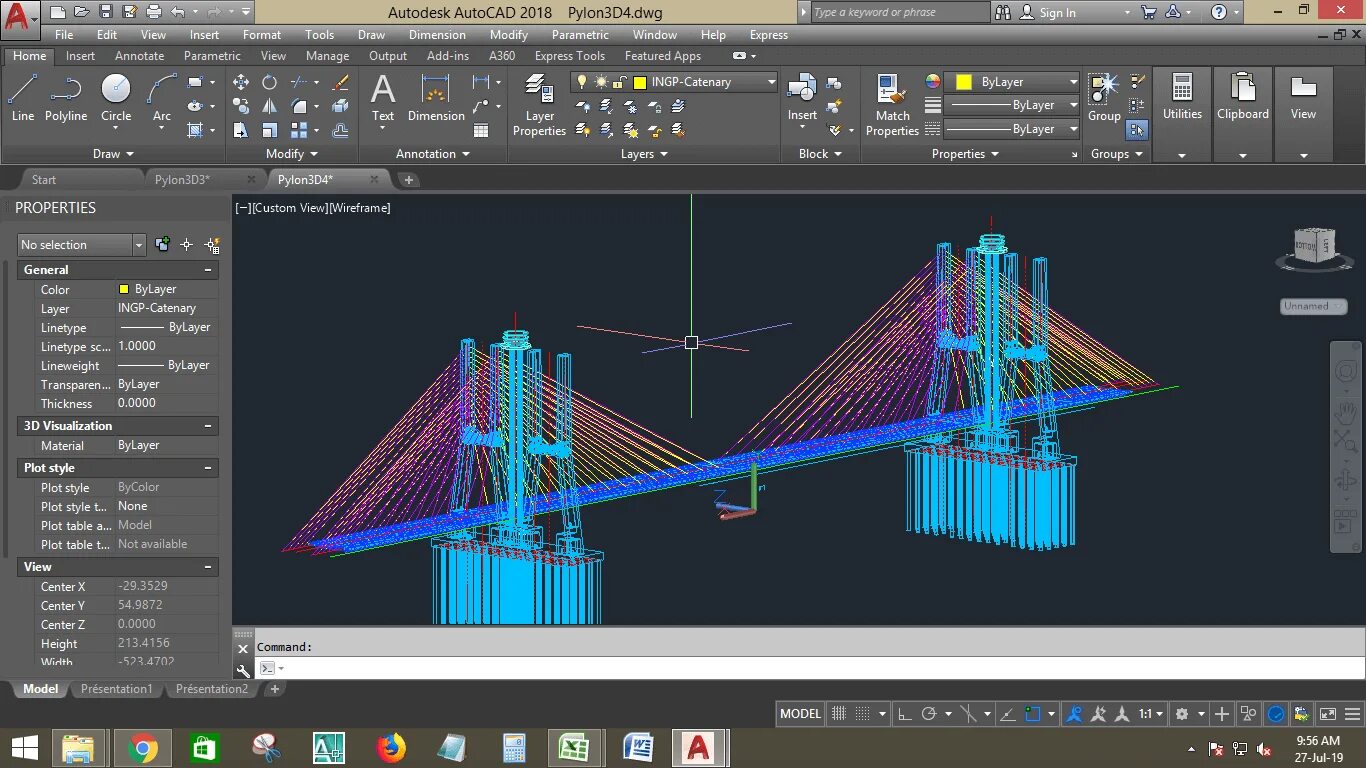
Task: Open Layer Properties manager
Action: click(539, 105)
